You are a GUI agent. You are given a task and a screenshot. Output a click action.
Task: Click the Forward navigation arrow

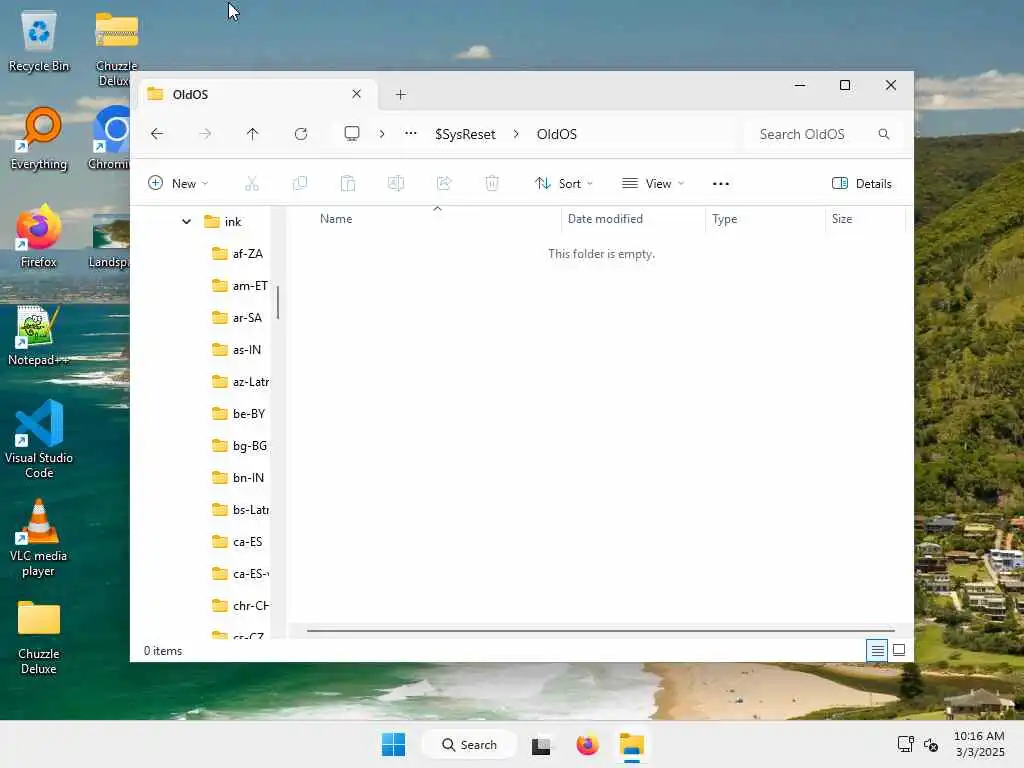pos(205,134)
